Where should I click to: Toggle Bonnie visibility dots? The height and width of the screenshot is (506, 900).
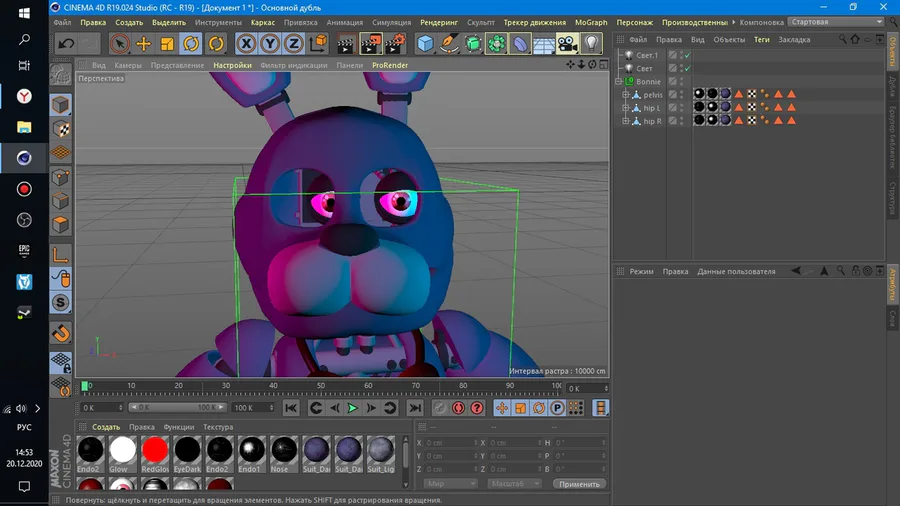[681, 81]
